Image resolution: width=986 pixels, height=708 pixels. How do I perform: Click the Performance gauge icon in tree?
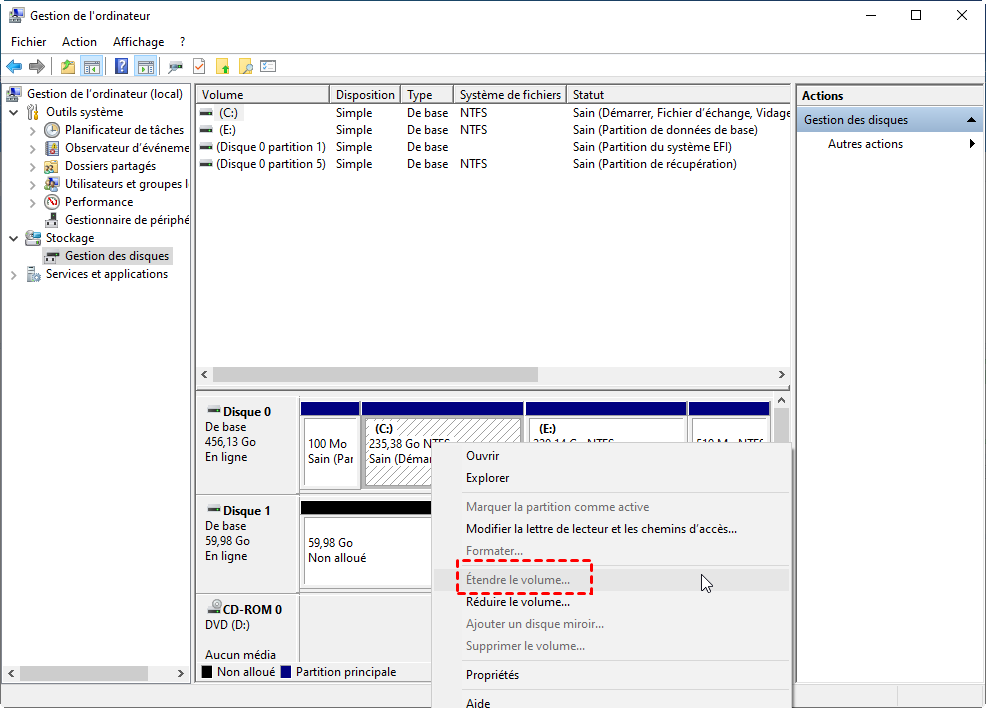pyautogui.click(x=52, y=202)
